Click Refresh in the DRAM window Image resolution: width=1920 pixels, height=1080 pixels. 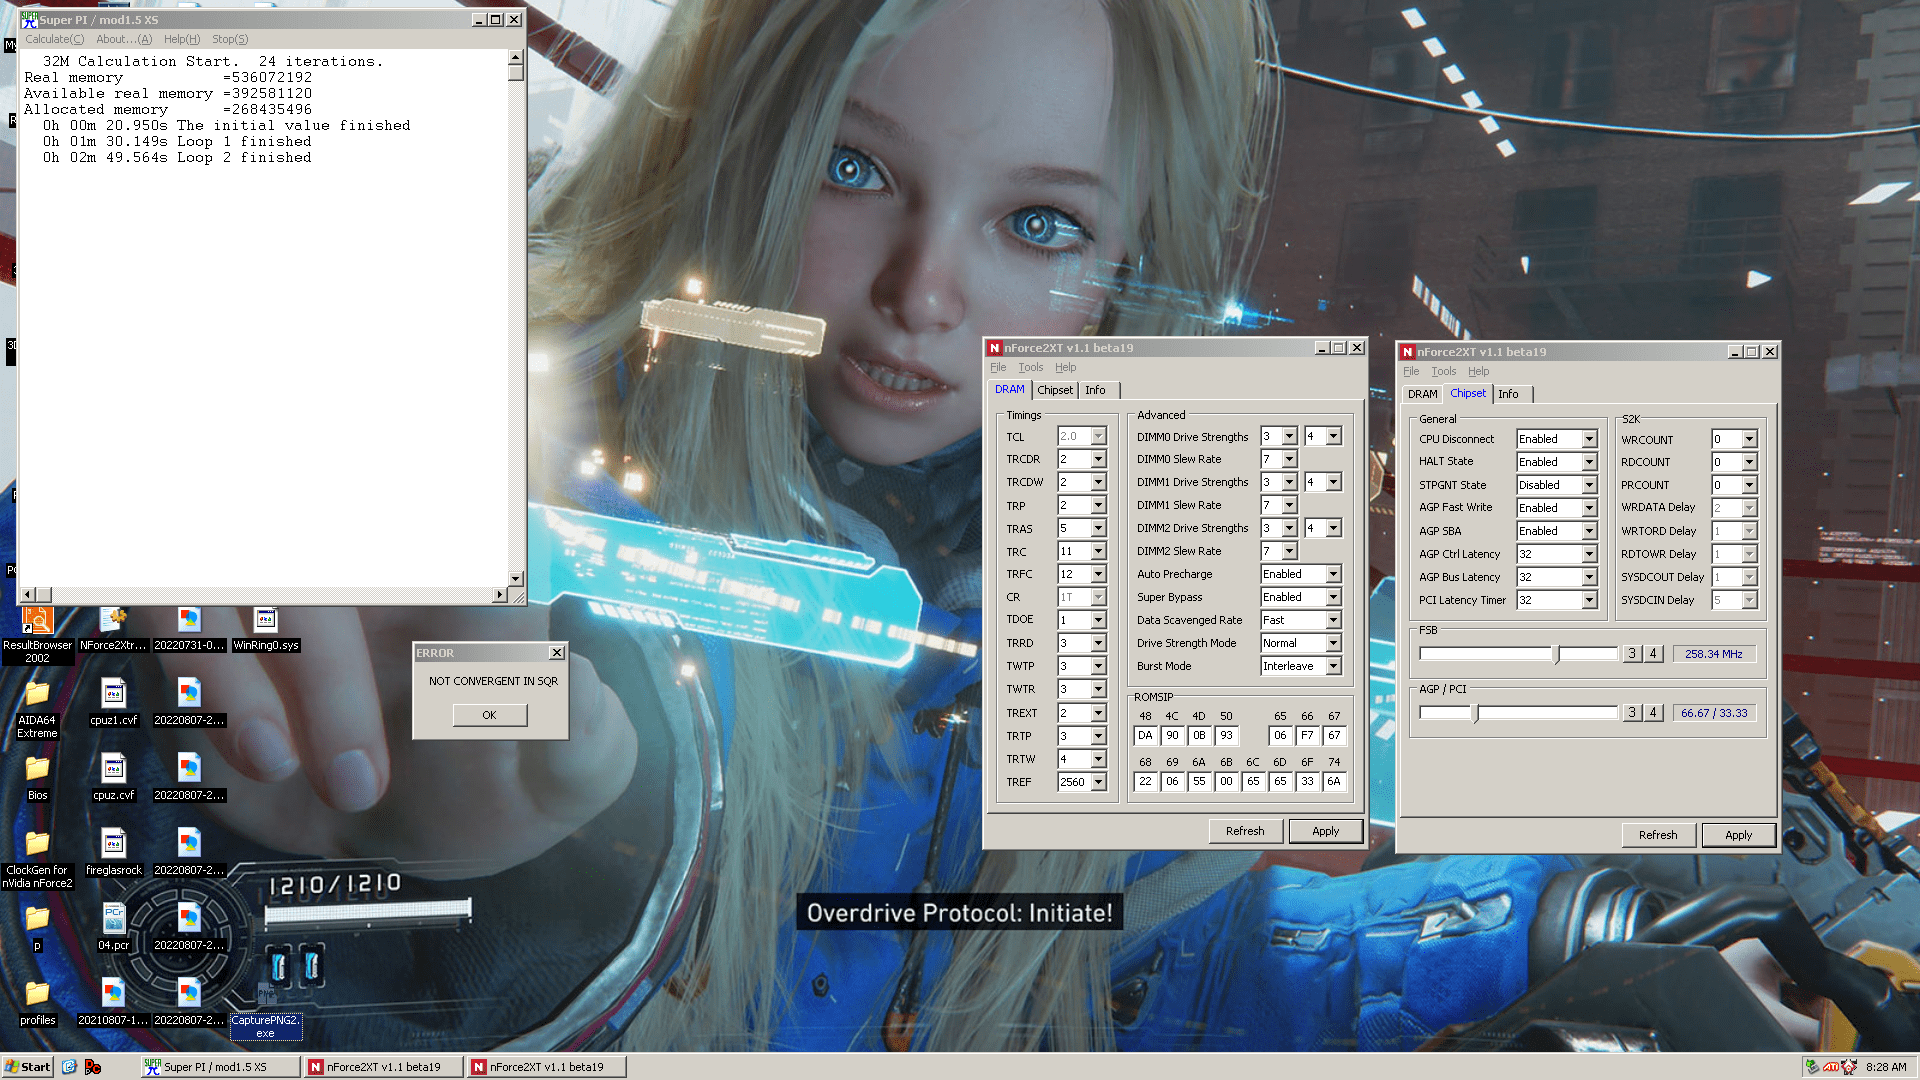(1245, 831)
